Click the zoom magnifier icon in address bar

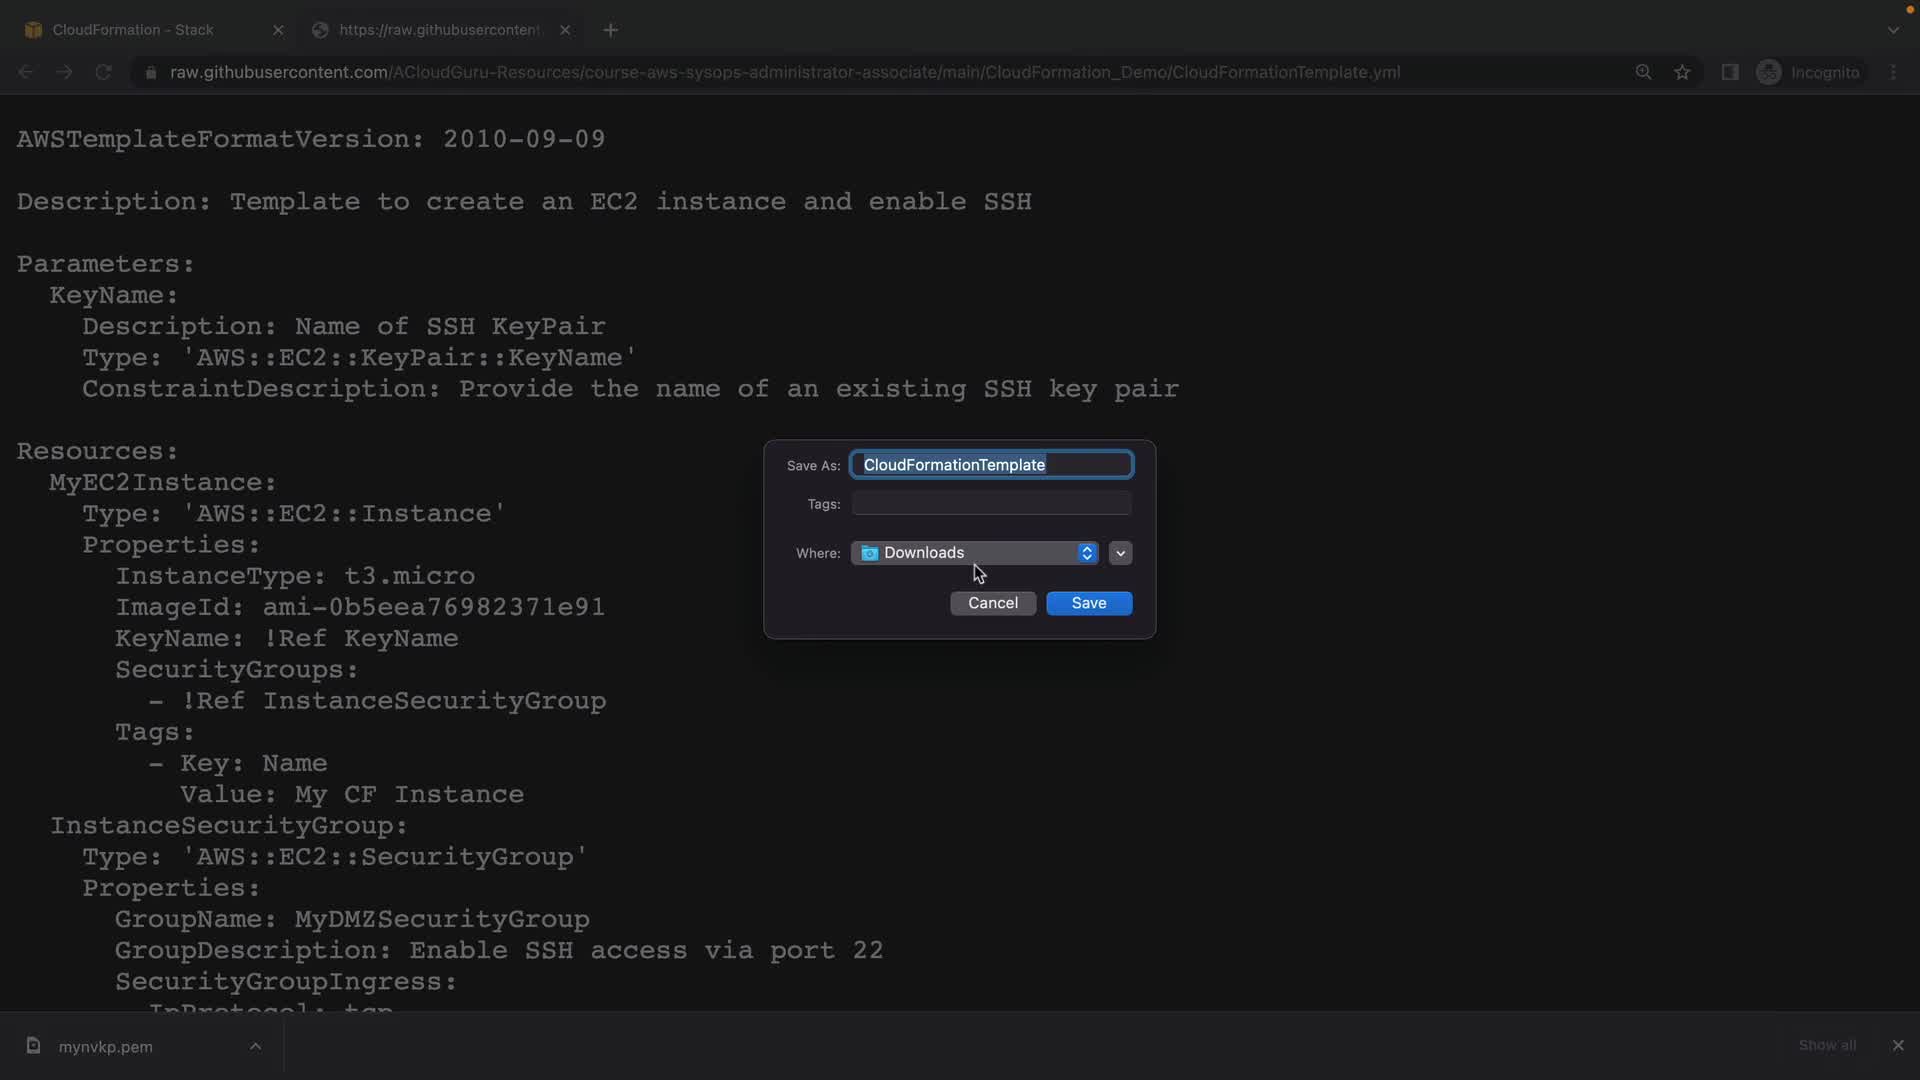[x=1643, y=72]
